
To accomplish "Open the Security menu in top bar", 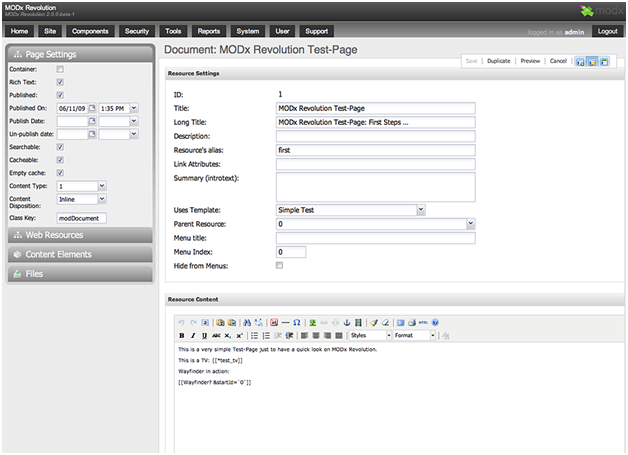I will pyautogui.click(x=136, y=32).
